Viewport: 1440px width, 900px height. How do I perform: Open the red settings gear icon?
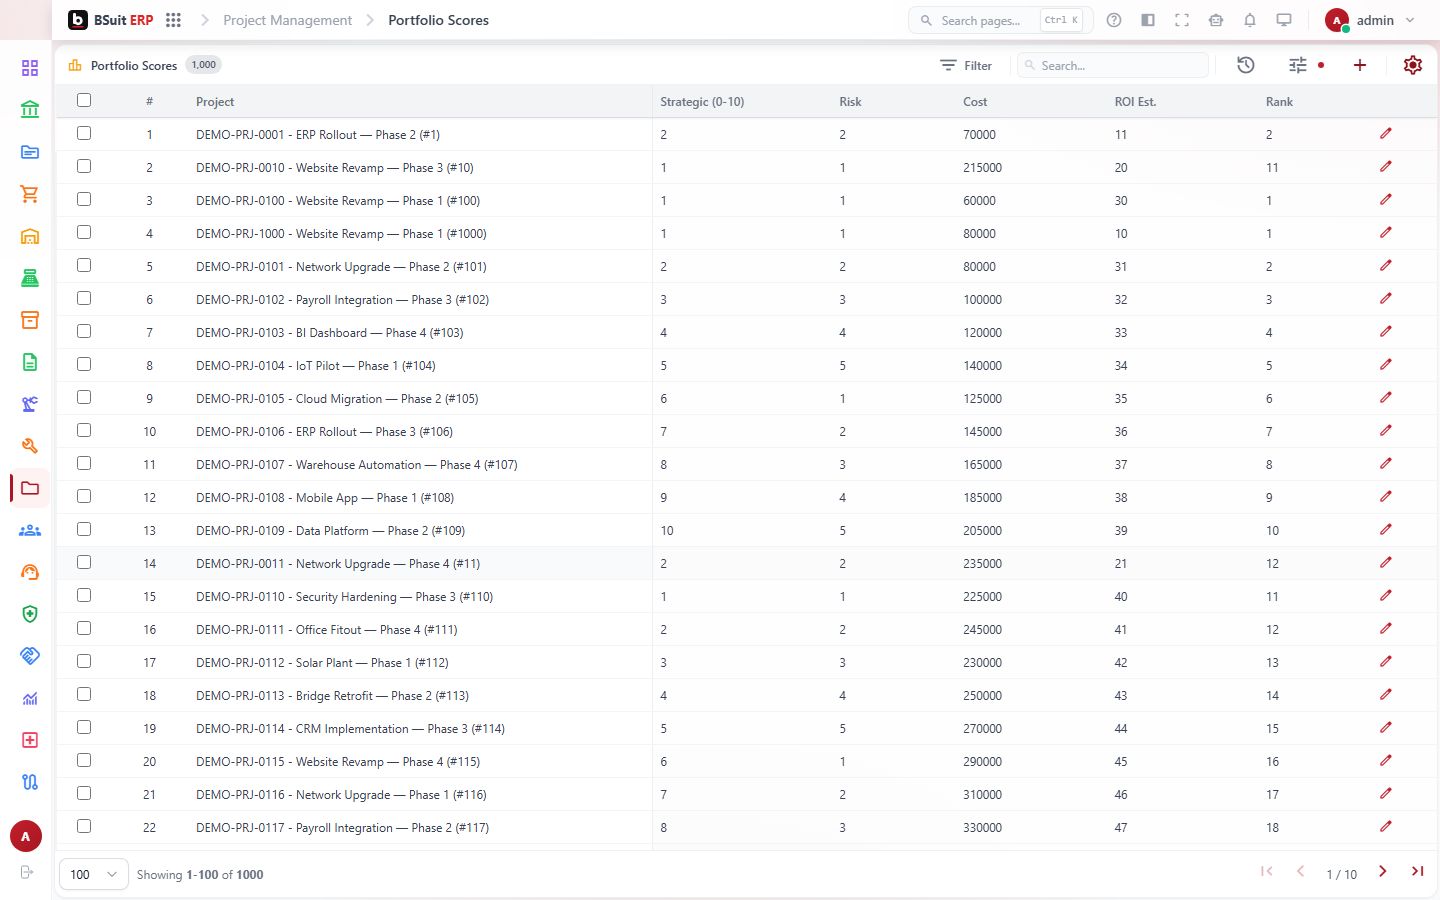point(1413,65)
